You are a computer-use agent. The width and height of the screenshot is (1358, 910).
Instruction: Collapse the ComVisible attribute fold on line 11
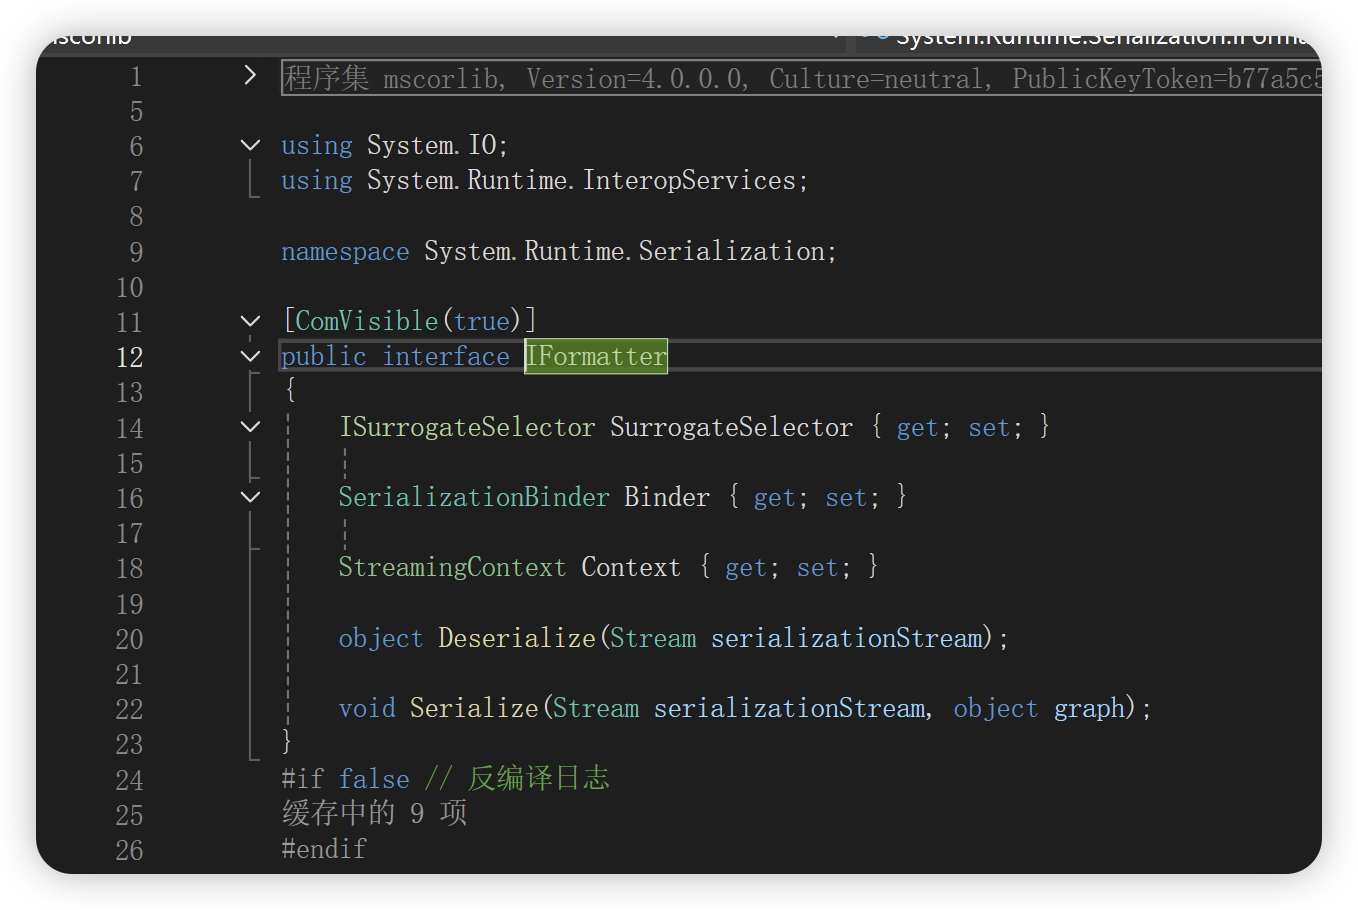coord(250,321)
